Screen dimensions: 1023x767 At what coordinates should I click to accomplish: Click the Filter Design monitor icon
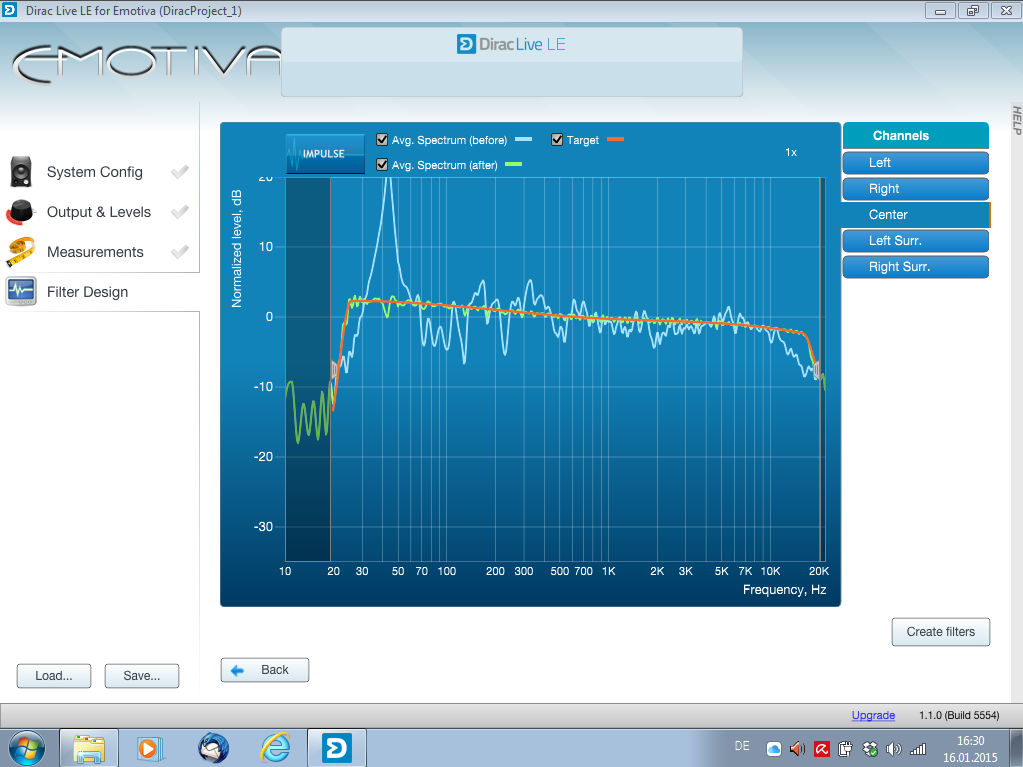22,292
